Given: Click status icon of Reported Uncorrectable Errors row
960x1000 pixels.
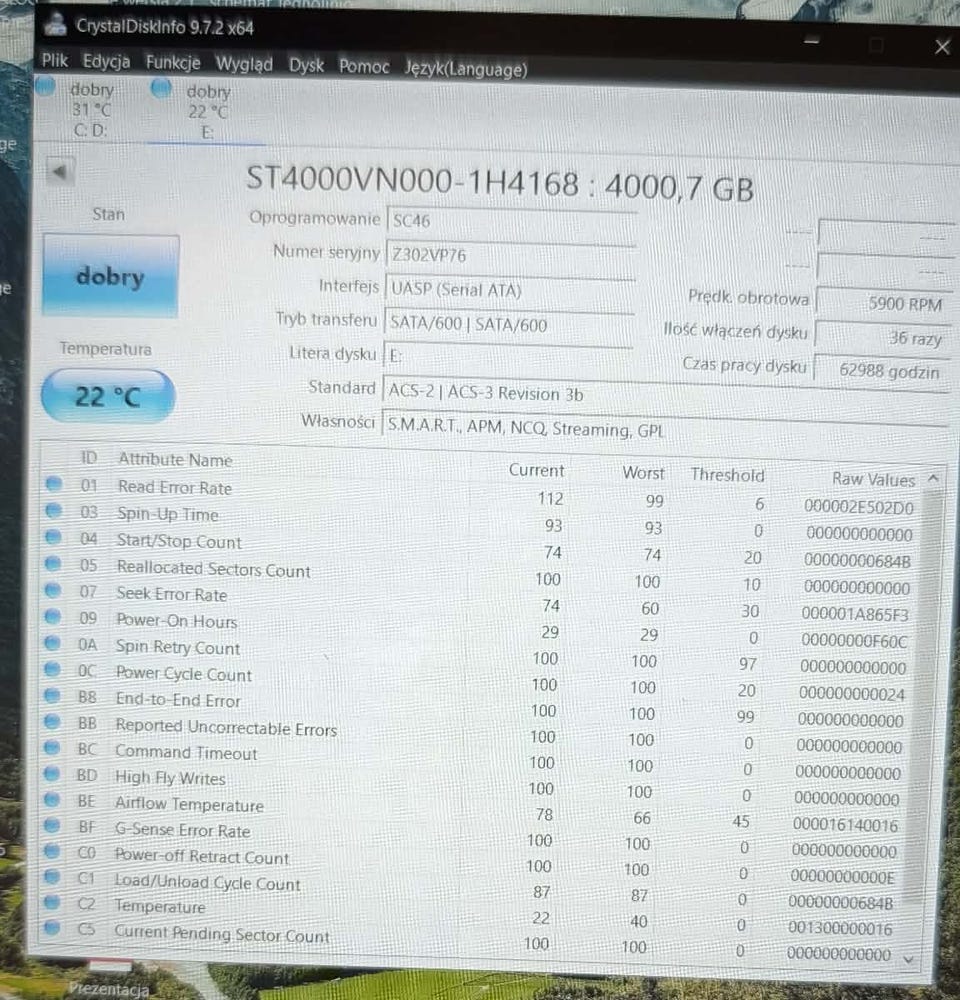Looking at the screenshot, I should tap(52, 721).
